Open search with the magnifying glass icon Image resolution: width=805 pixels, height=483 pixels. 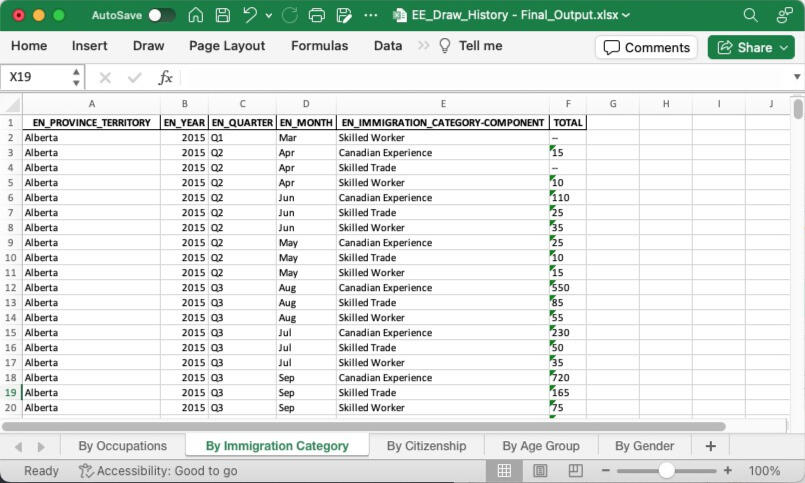tap(751, 15)
